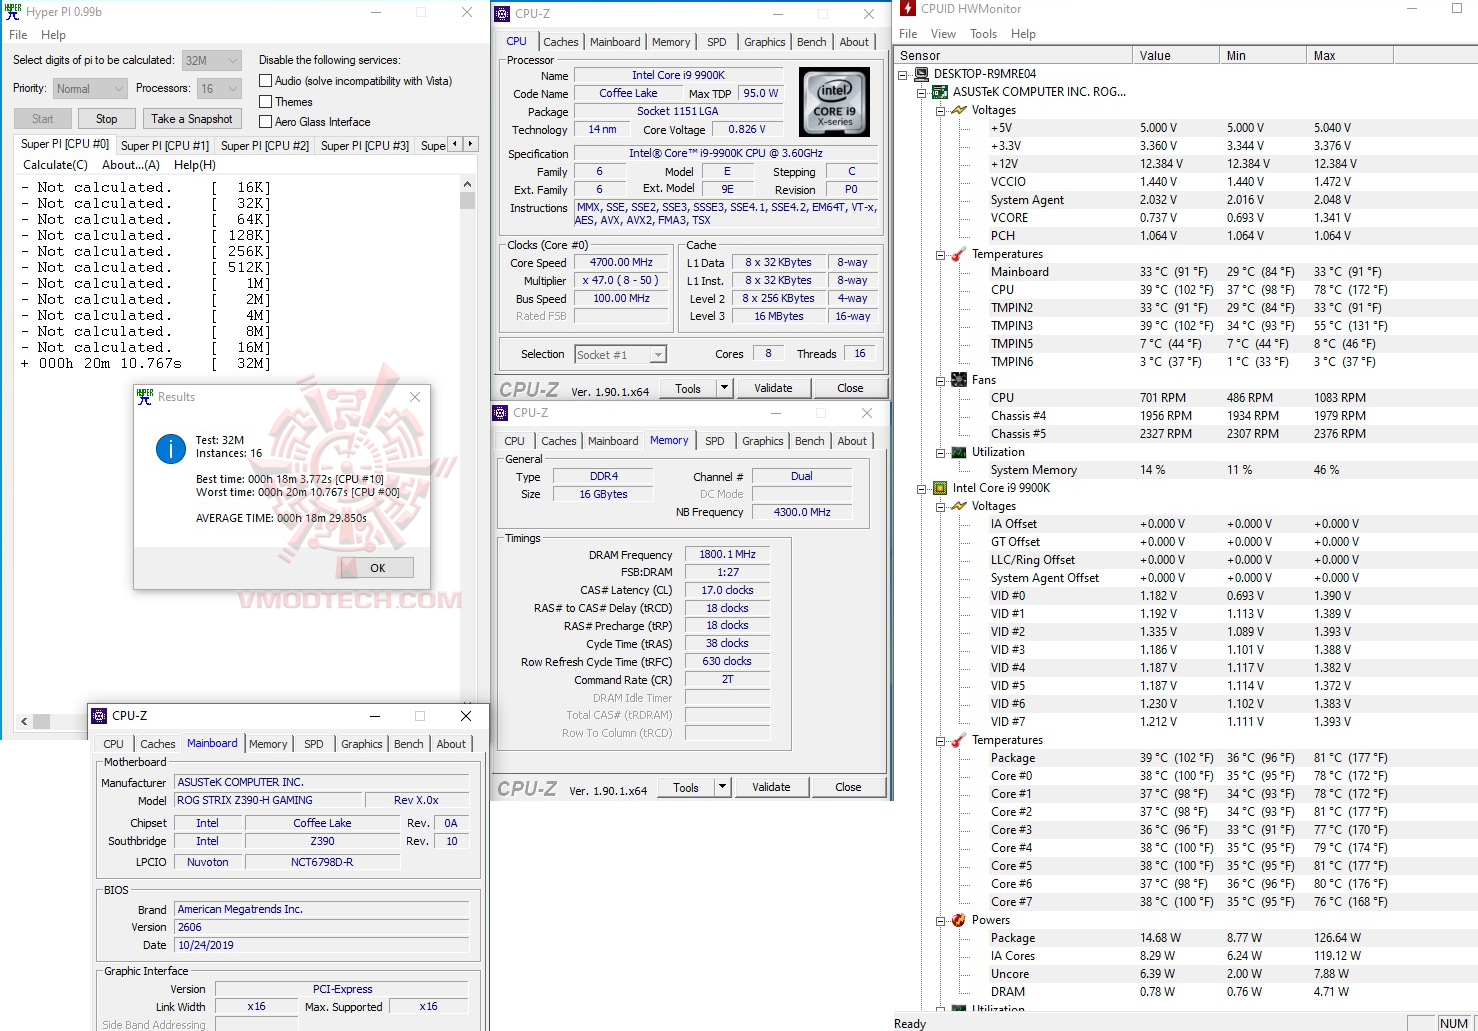Click Validate in the CPU-Z CPU window
Image resolution: width=1478 pixels, height=1031 pixels.
773,388
